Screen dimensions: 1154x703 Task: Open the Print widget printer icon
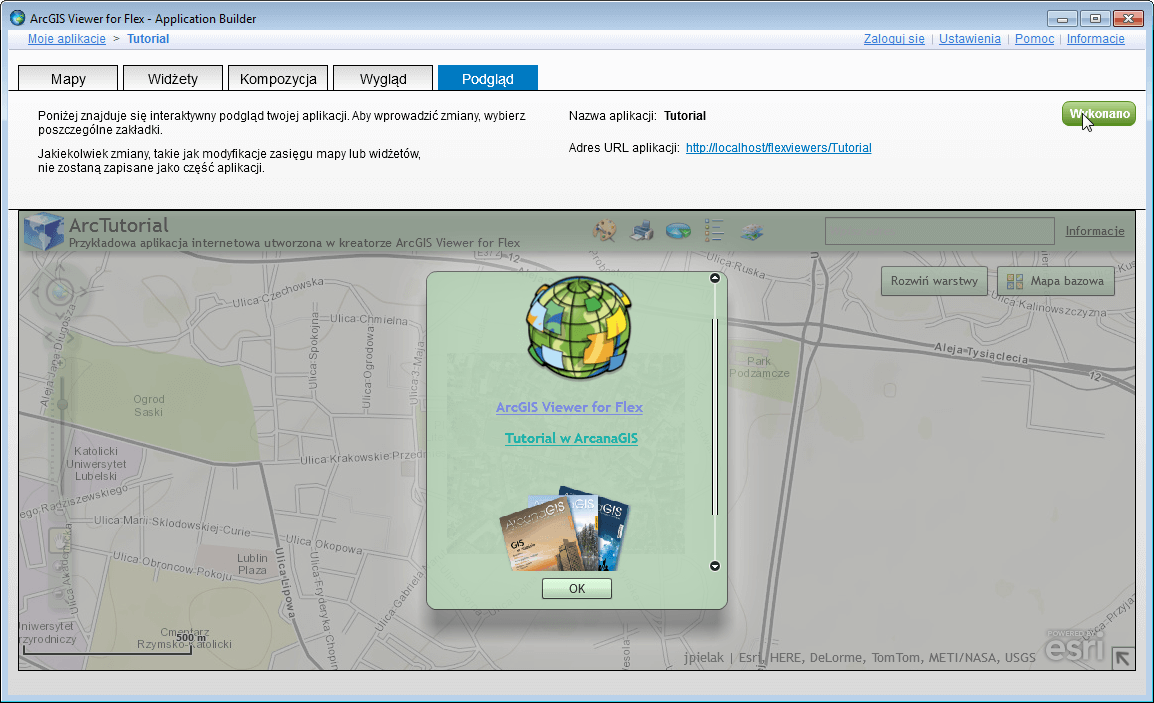pos(642,230)
